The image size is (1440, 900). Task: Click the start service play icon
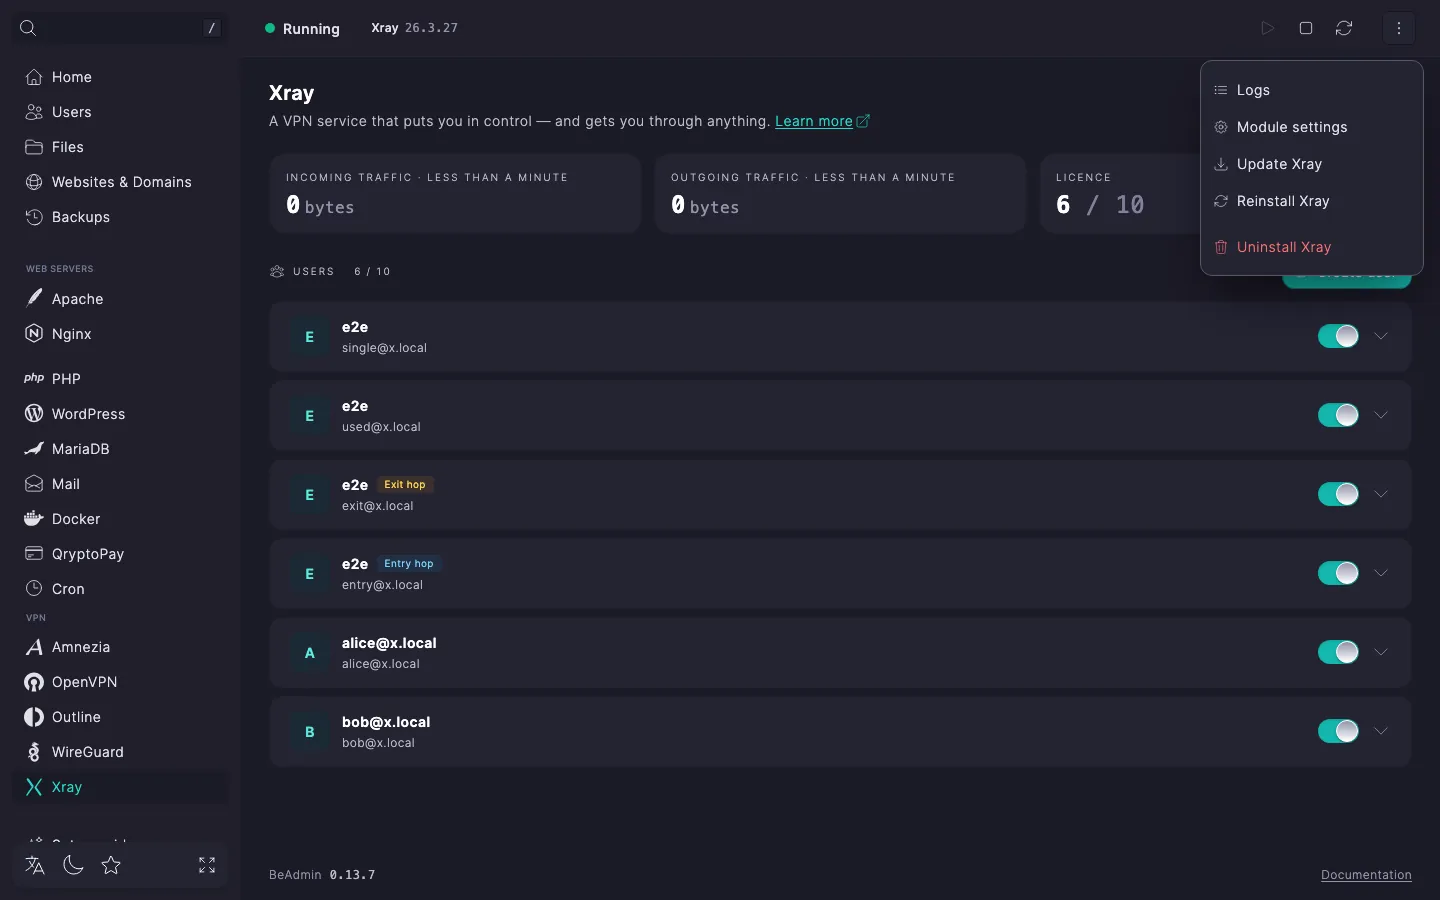coord(1268,28)
